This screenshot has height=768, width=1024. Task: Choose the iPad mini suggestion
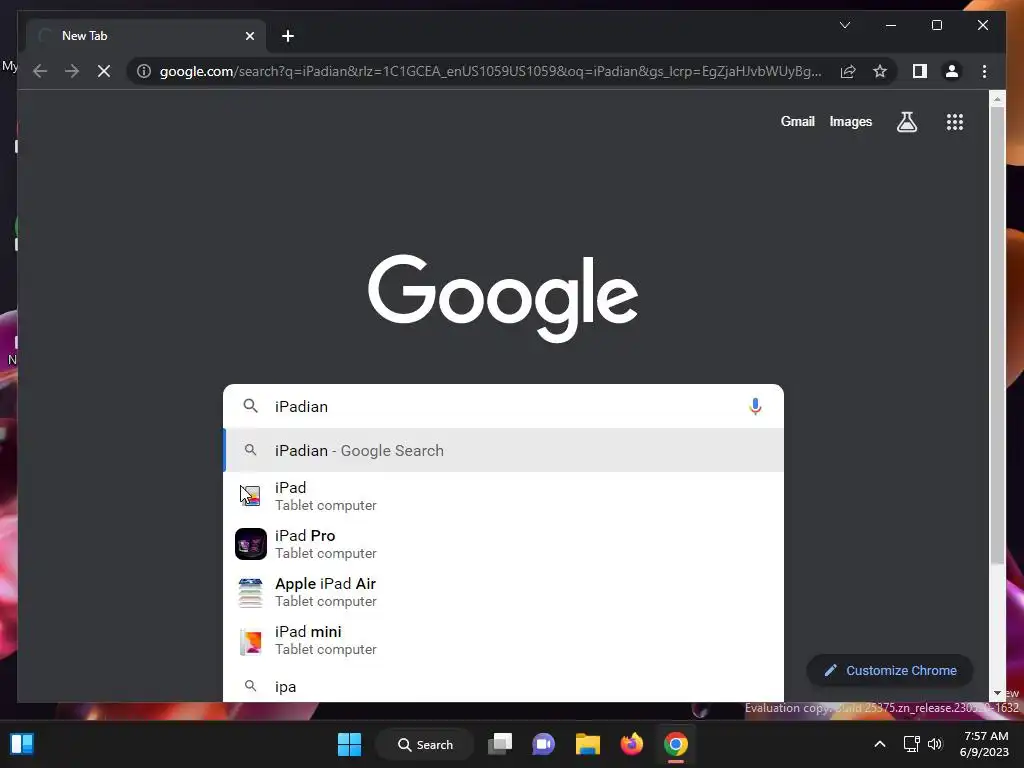click(504, 640)
